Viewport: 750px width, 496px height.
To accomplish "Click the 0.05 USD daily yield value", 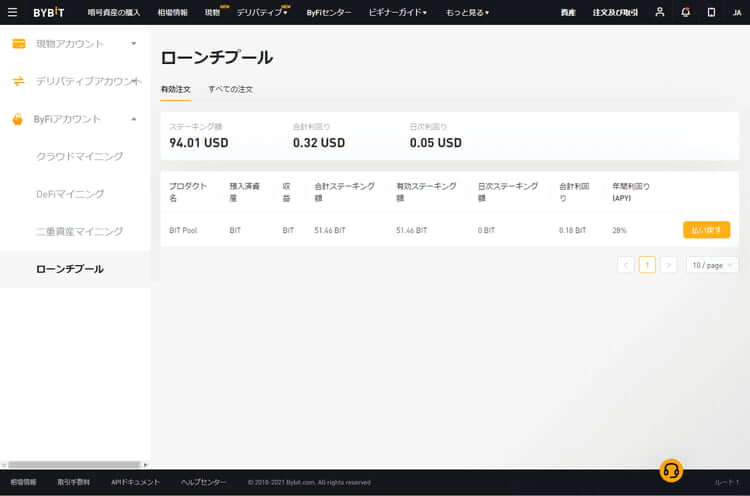I will tap(436, 143).
